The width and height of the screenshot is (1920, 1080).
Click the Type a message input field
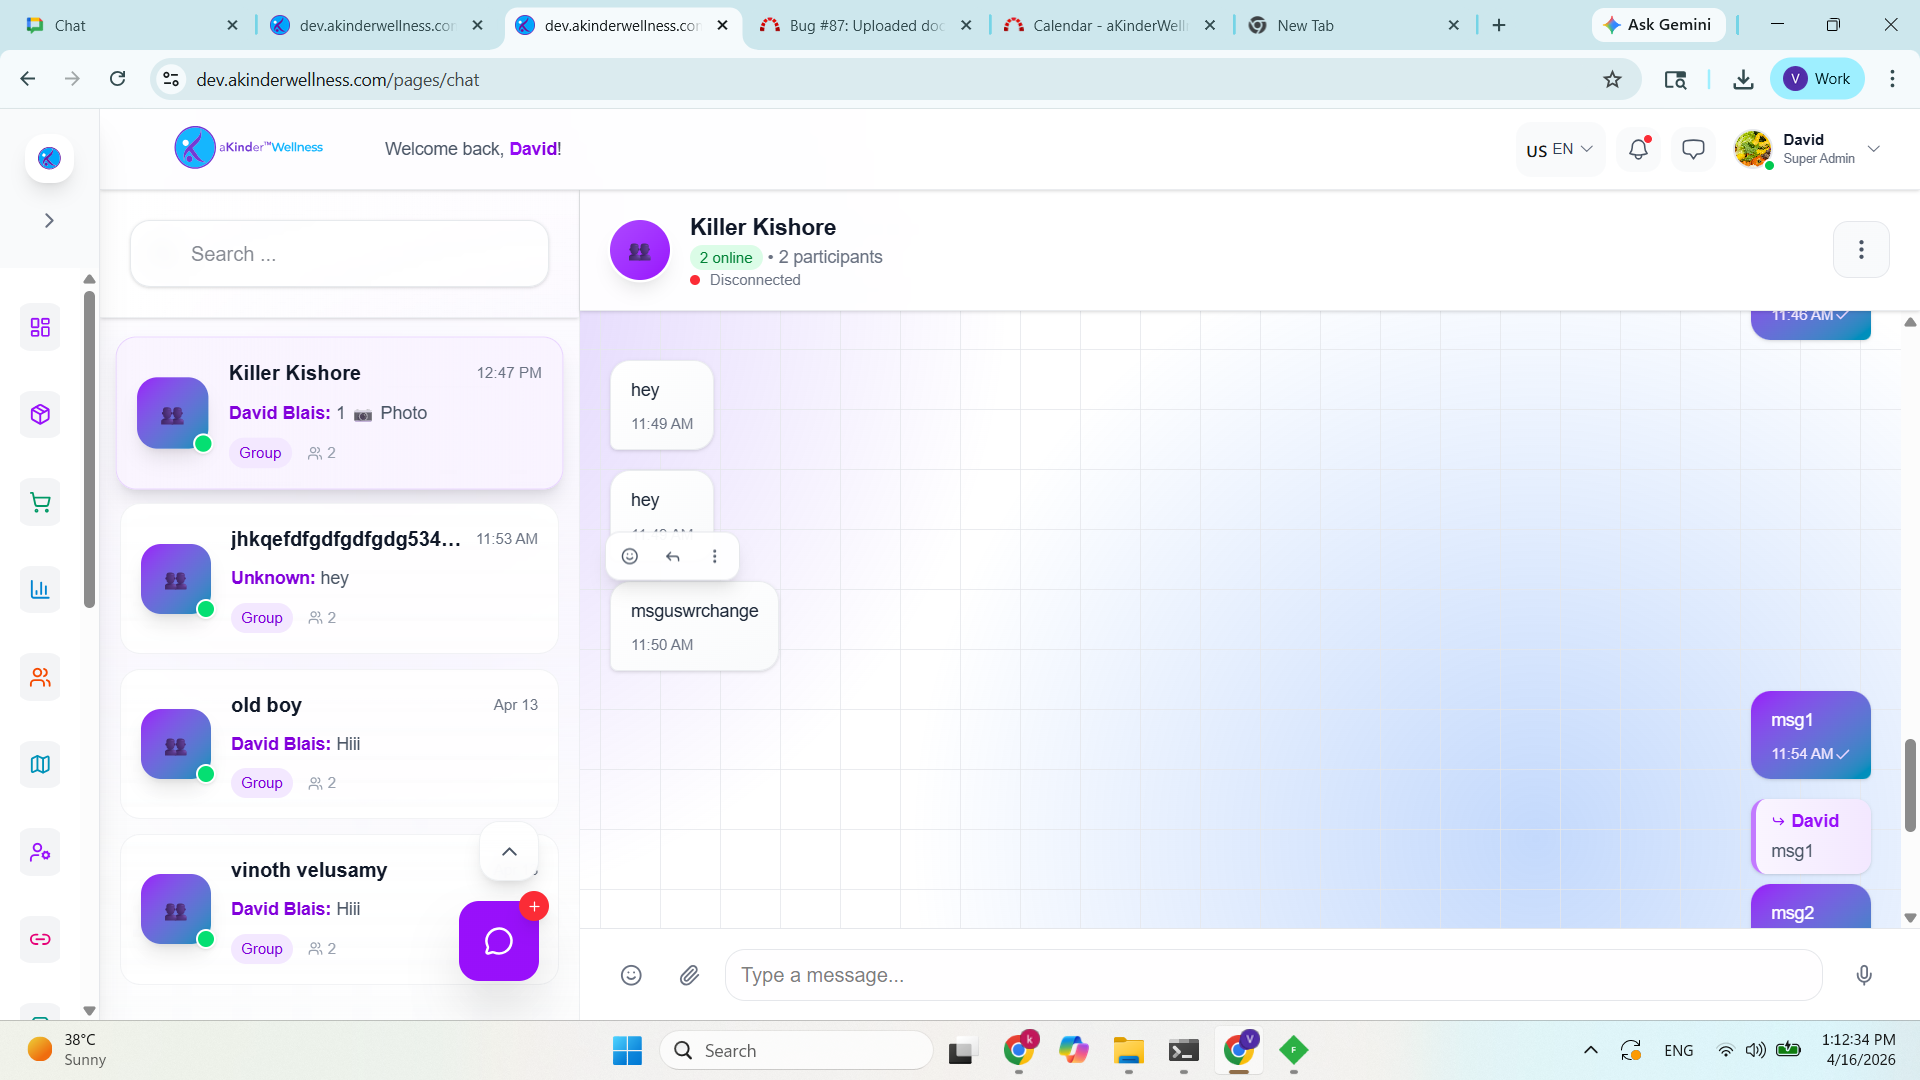pos(1270,975)
